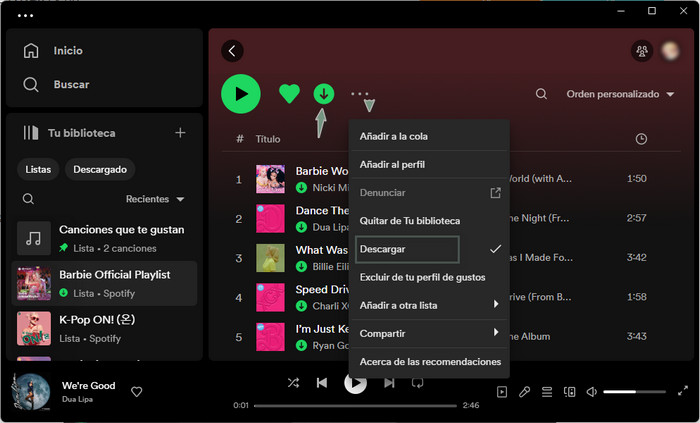Open Tu biblioteca label
This screenshot has height=423, width=700.
(x=82, y=133)
